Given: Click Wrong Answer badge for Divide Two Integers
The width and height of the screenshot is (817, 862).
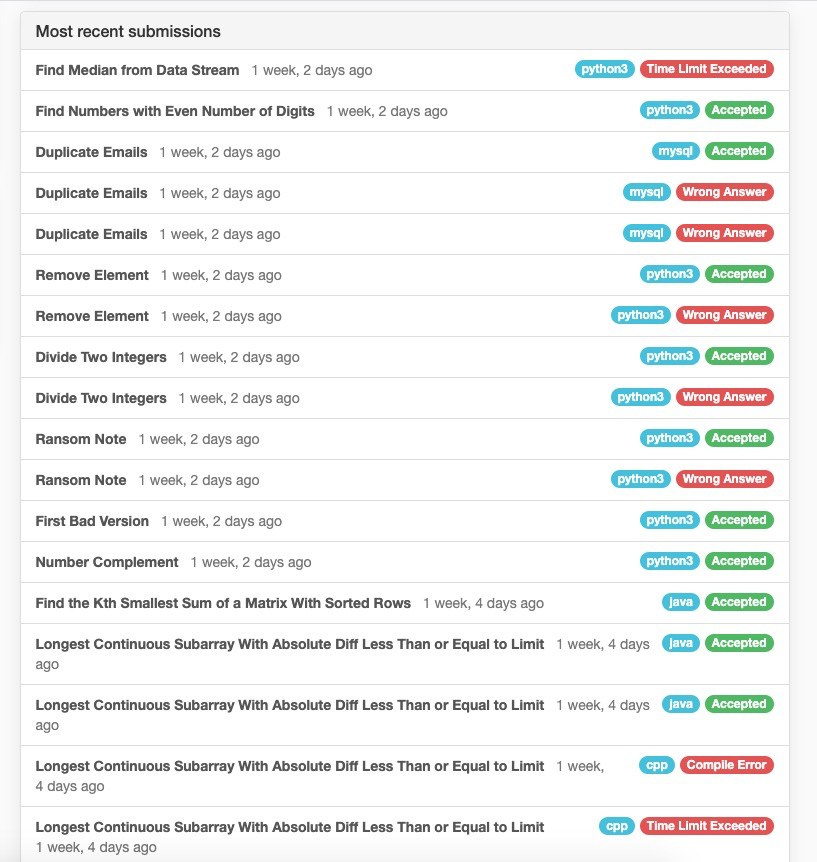Looking at the screenshot, I should pyautogui.click(x=724, y=397).
